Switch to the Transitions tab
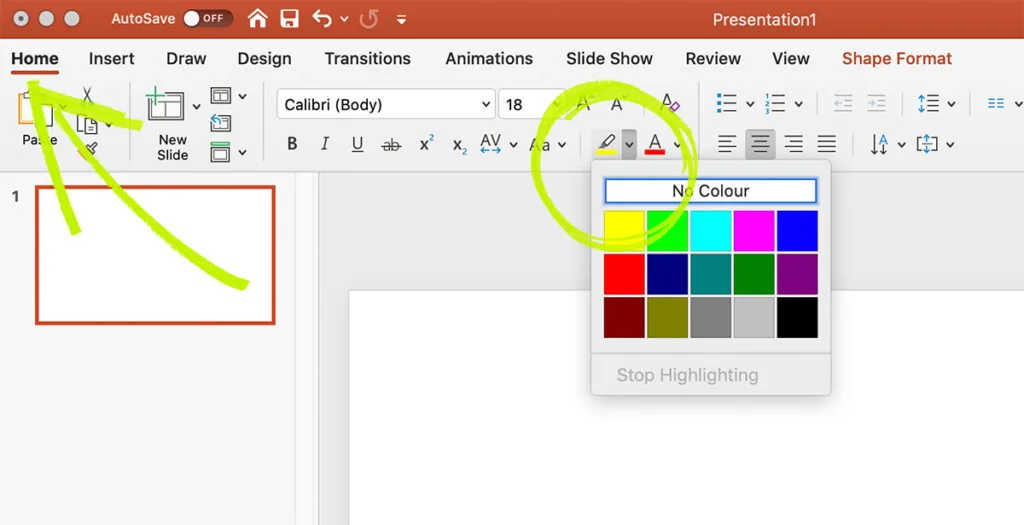Viewport: 1024px width, 525px height. [368, 59]
